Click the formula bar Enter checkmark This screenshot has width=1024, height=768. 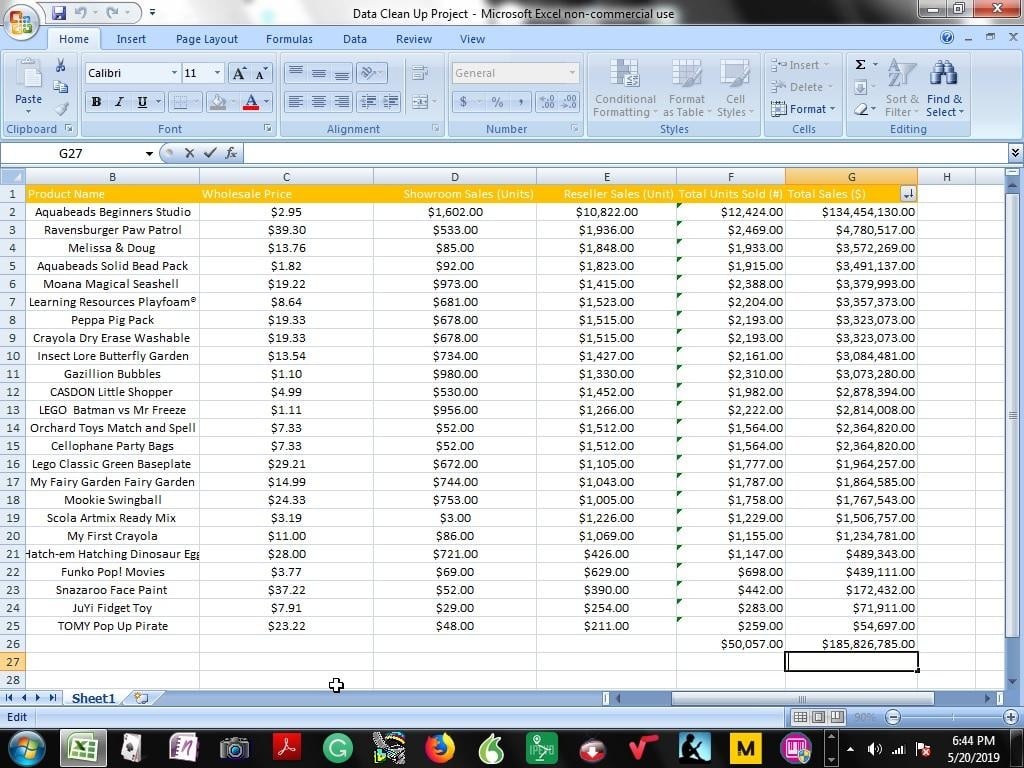point(210,153)
